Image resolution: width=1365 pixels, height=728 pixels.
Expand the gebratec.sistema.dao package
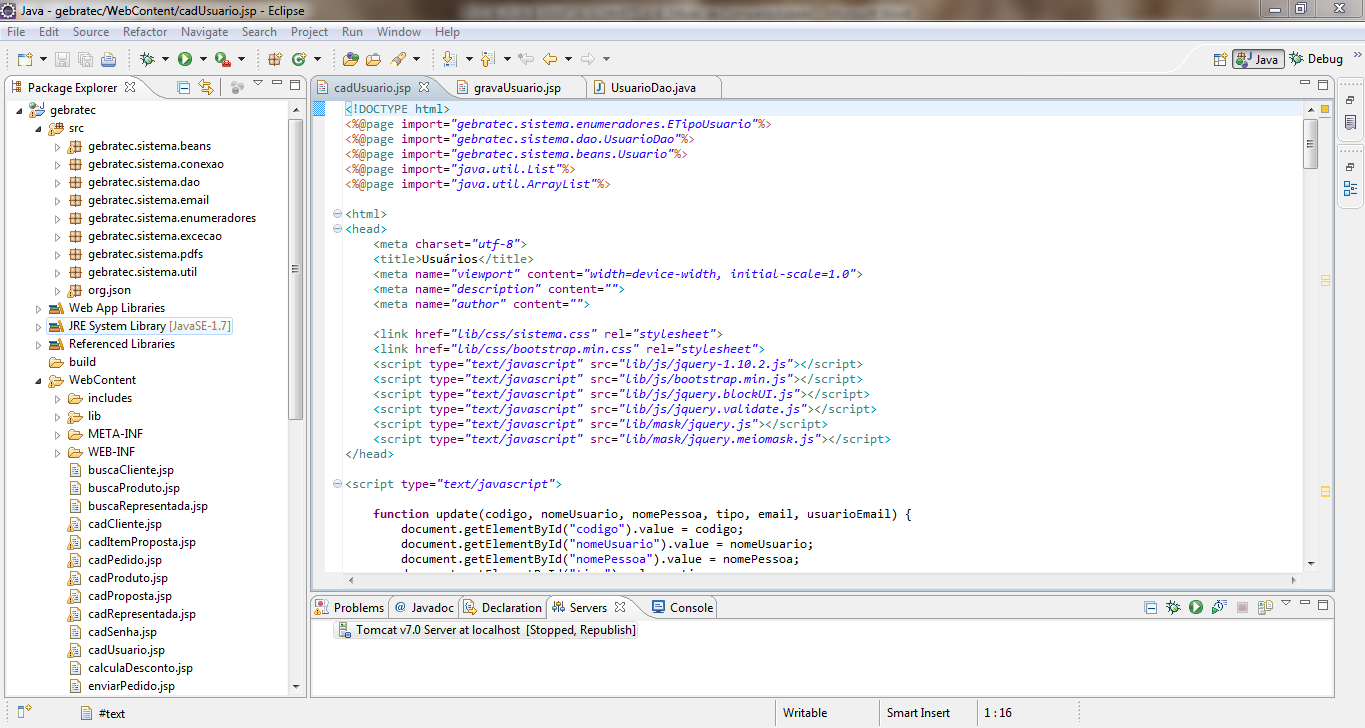(x=58, y=182)
